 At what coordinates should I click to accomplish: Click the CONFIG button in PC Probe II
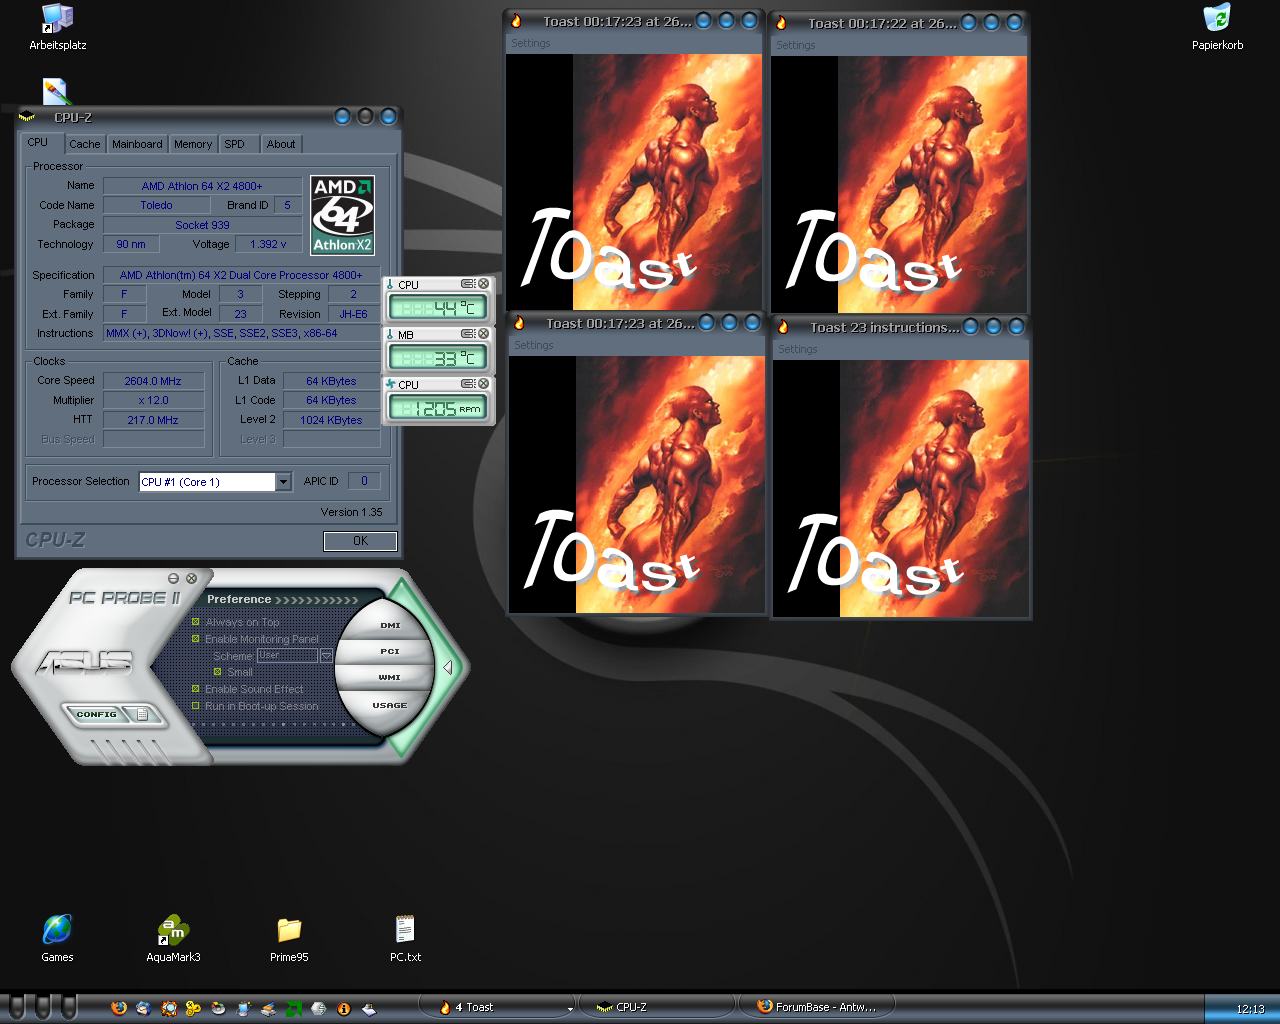coord(97,714)
